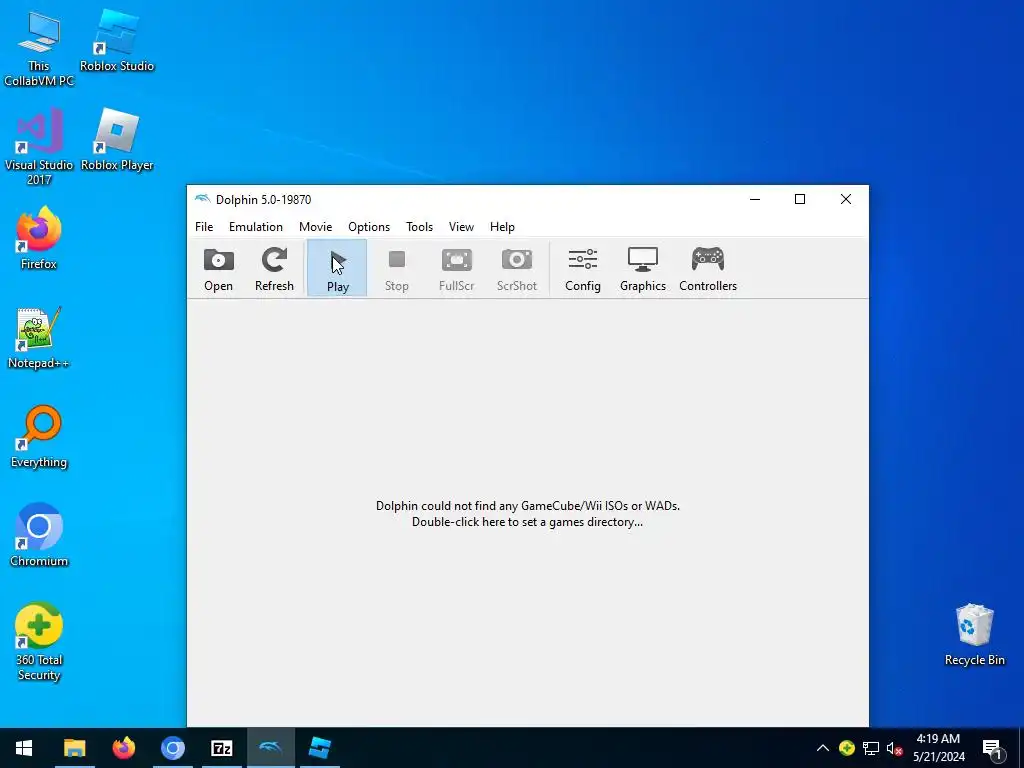Open Chromium from the taskbar
Image resolution: width=1024 pixels, height=768 pixels.
(x=172, y=748)
